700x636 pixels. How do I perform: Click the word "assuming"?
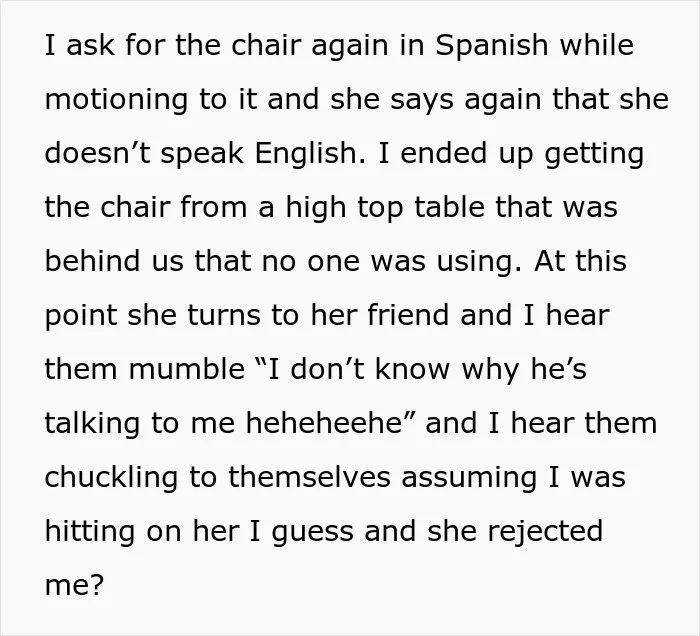469,478
